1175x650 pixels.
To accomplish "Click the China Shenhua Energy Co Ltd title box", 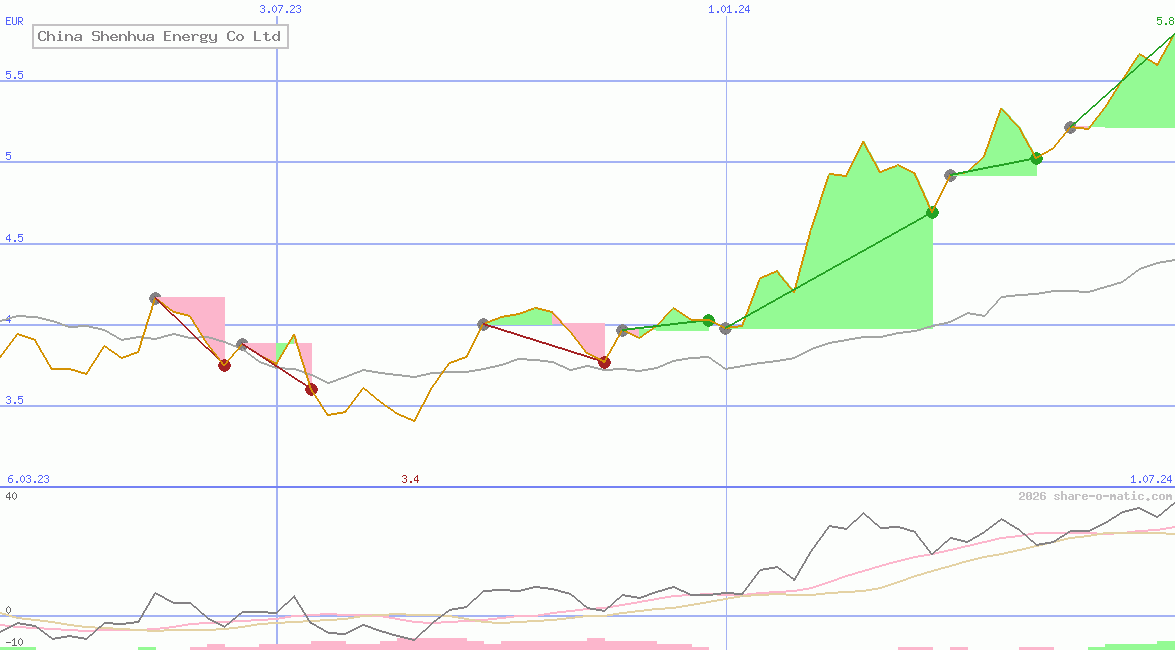I will [x=160, y=36].
